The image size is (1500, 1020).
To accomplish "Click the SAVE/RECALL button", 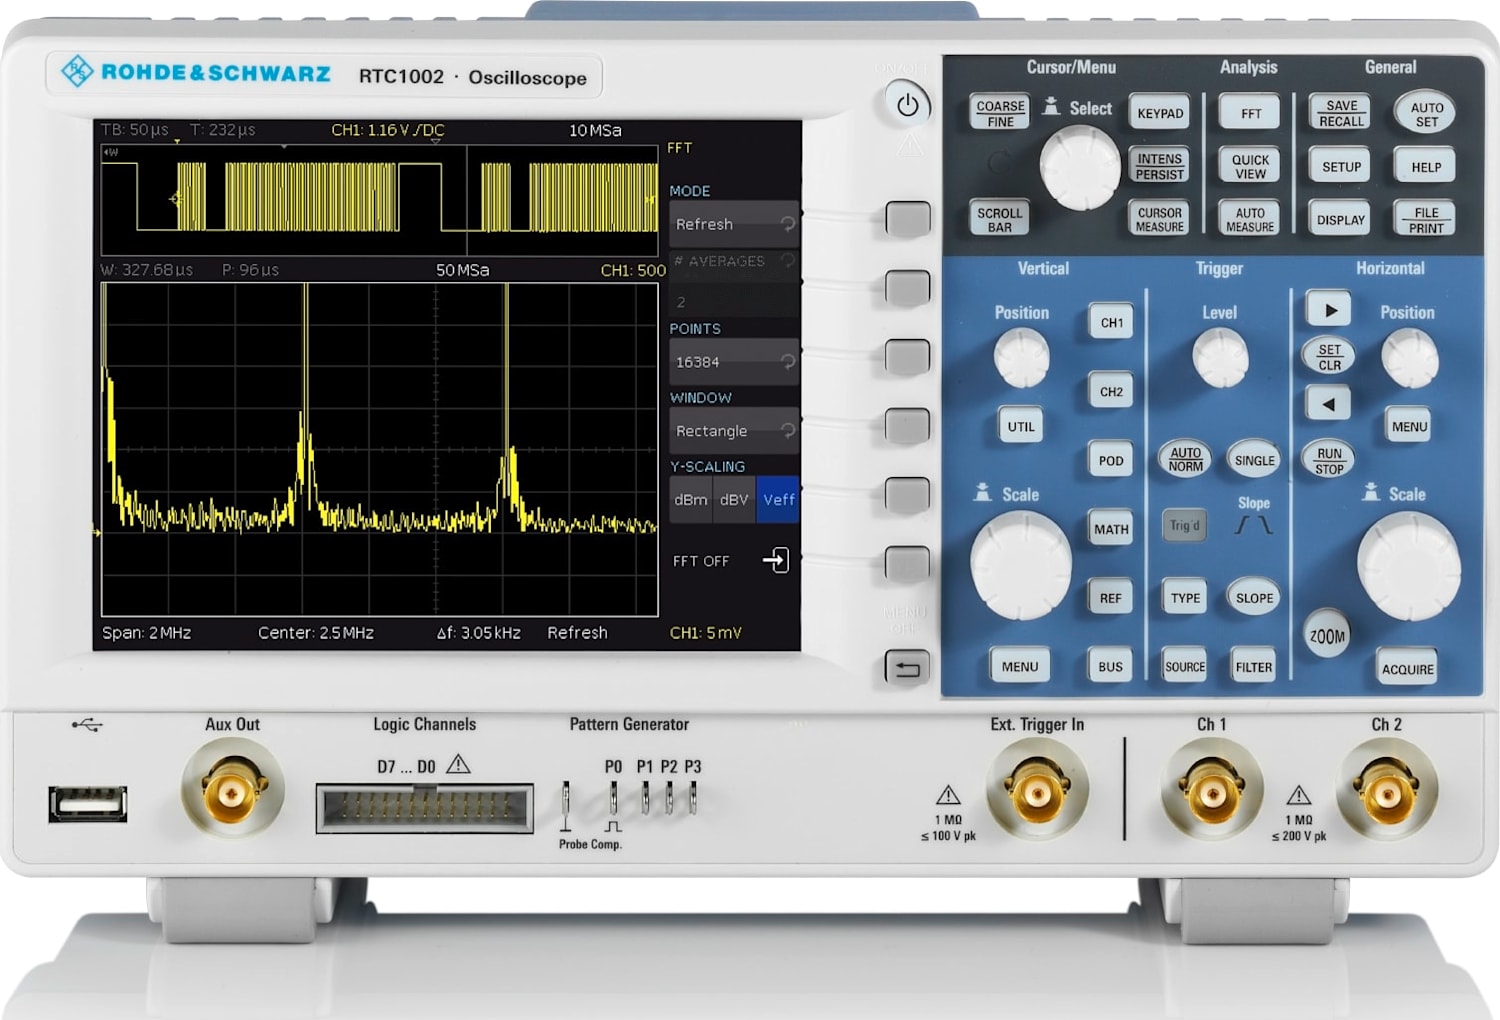I will 1341,113.
